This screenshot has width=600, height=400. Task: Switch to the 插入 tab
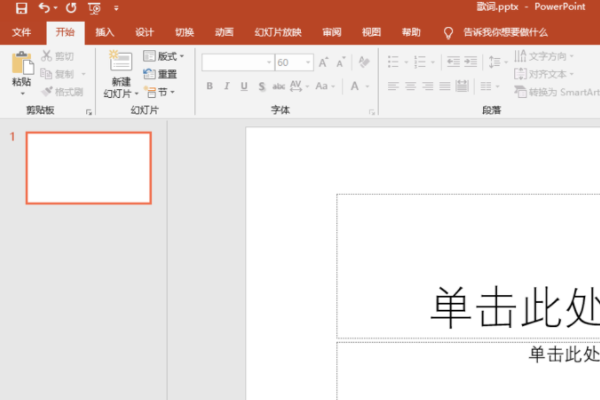(105, 33)
